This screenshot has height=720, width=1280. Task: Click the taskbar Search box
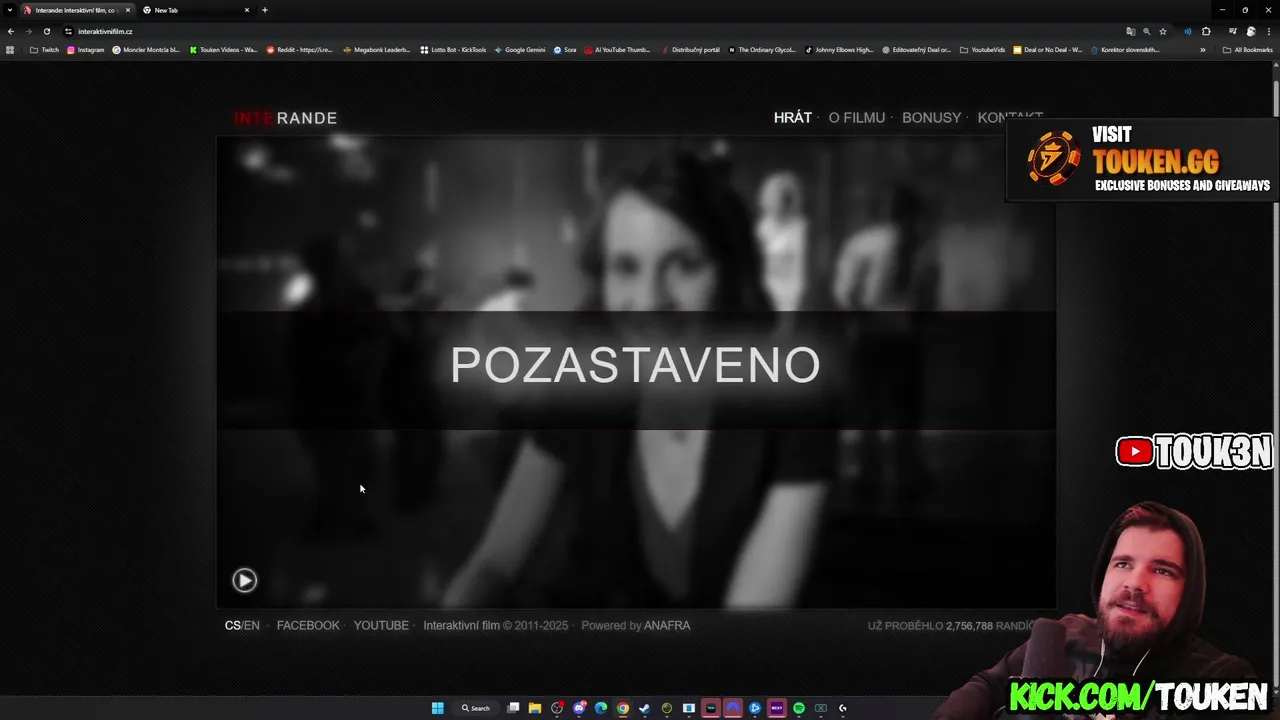[x=477, y=708]
